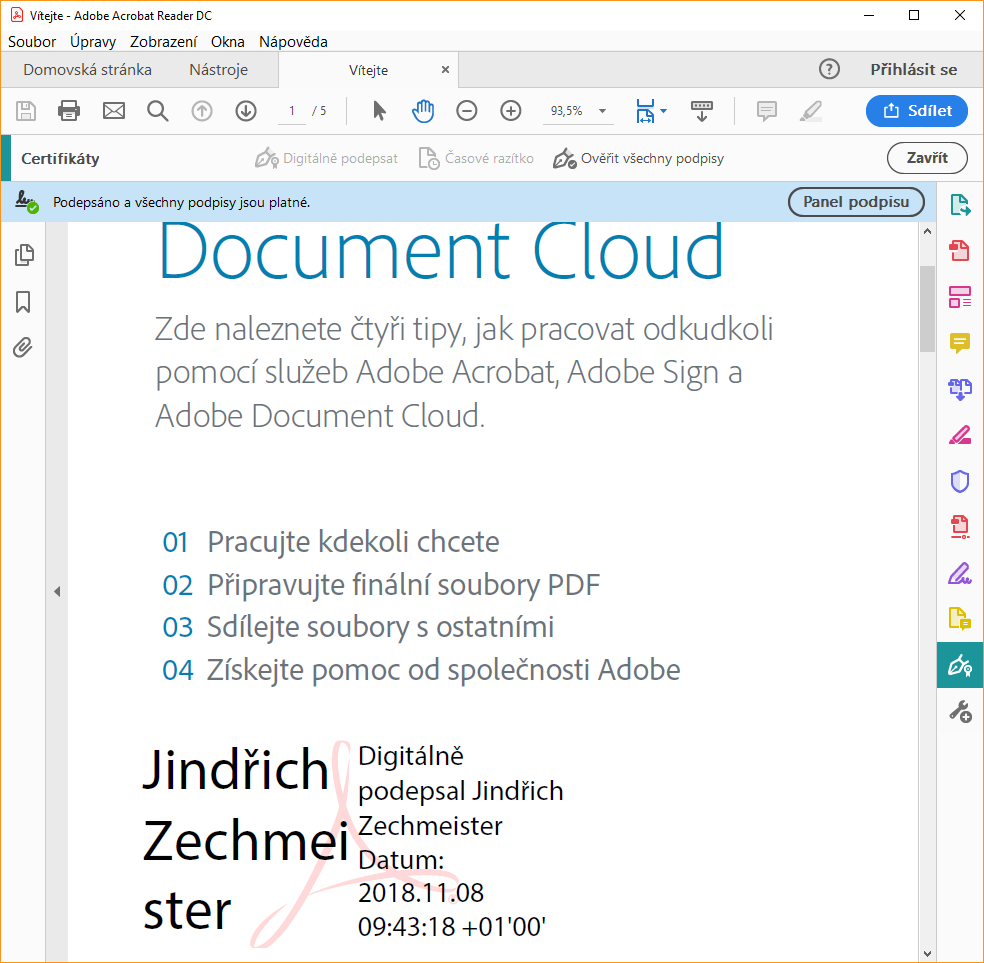984x963 pixels.
Task: Open the Úpravy menu
Action: coord(93,41)
